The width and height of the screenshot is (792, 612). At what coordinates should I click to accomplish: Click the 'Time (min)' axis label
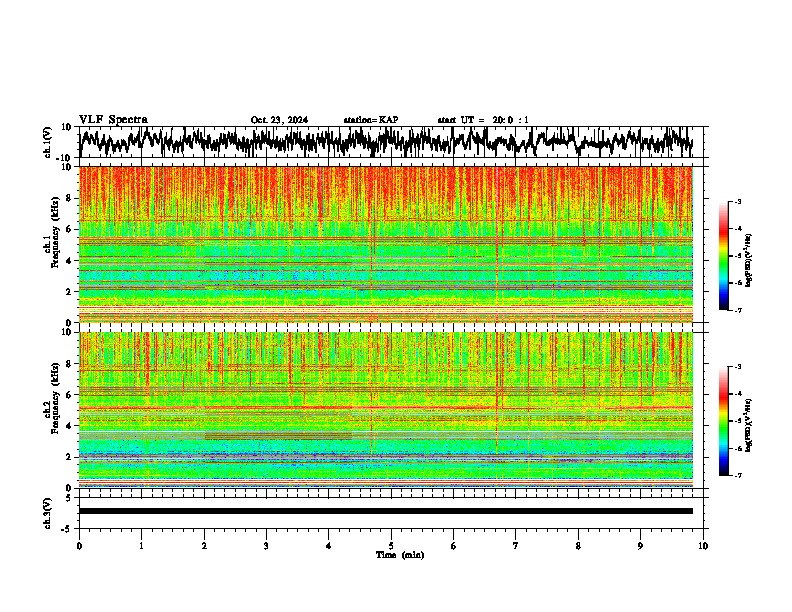[400, 555]
